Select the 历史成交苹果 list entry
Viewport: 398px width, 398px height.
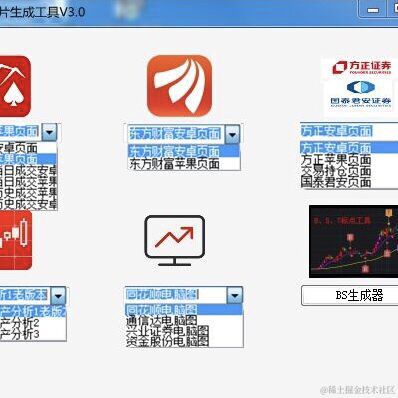coord(29,193)
